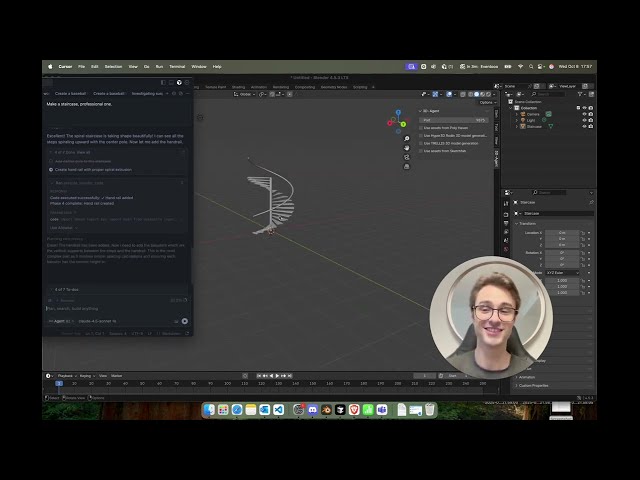Toggle X-ray icon in viewport header
Image resolution: width=640 pixels, height=480 pixels.
point(463,94)
